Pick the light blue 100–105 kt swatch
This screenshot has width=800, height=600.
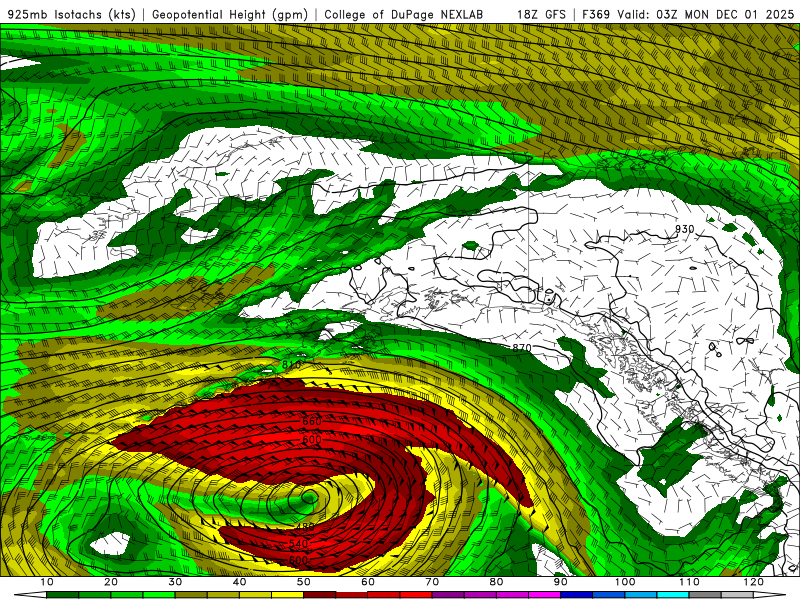pyautogui.click(x=641, y=595)
